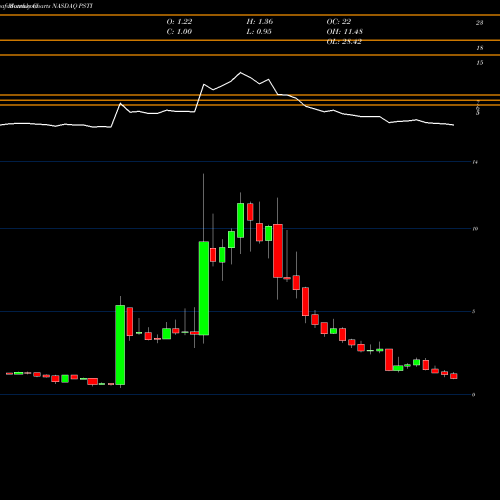Screen dimensions: 500x500
Task: Click the 23 label on the upper axis
Action: [479, 23]
